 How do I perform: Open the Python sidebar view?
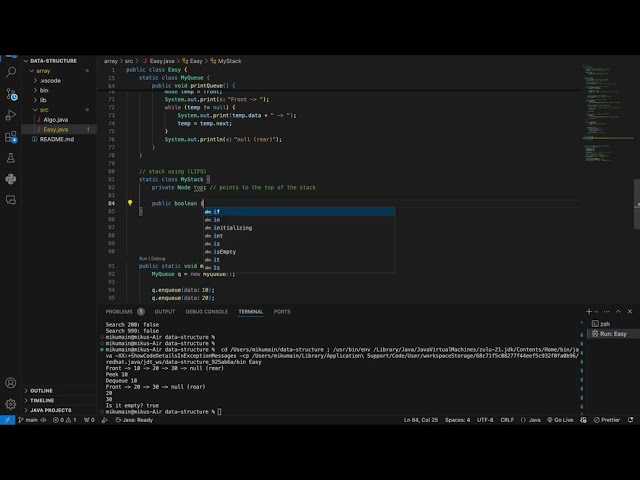[x=11, y=179]
